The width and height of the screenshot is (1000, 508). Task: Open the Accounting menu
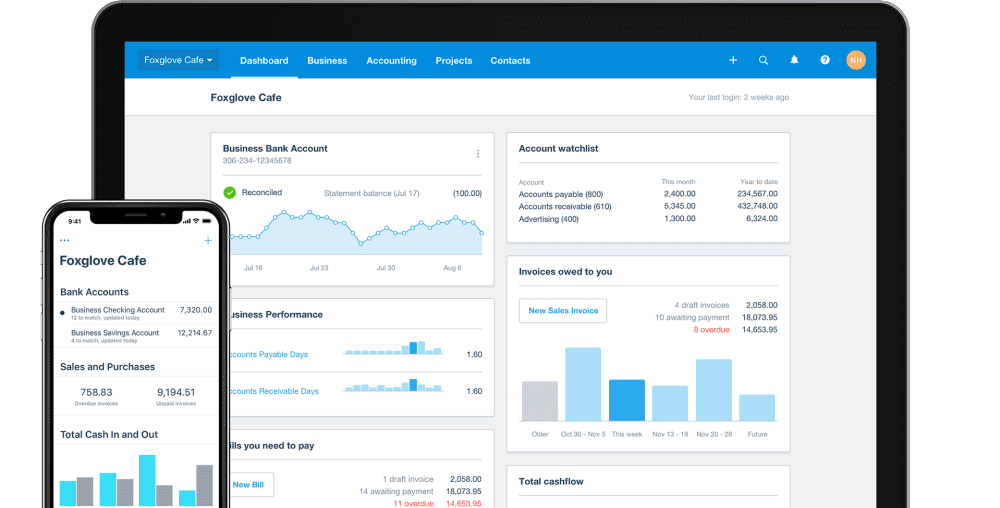[391, 60]
